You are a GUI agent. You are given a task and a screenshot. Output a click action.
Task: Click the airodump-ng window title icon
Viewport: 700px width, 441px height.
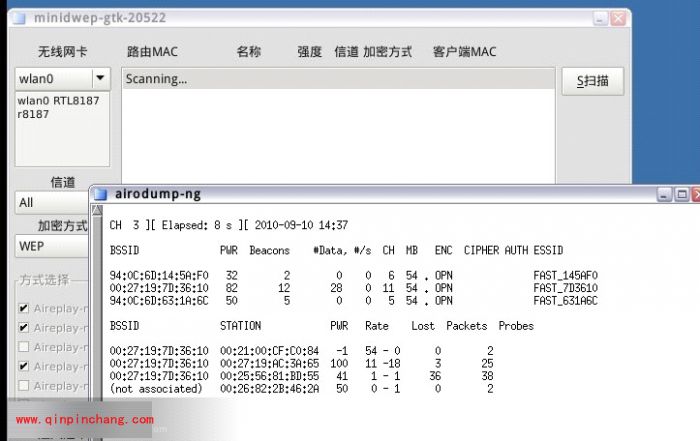100,194
